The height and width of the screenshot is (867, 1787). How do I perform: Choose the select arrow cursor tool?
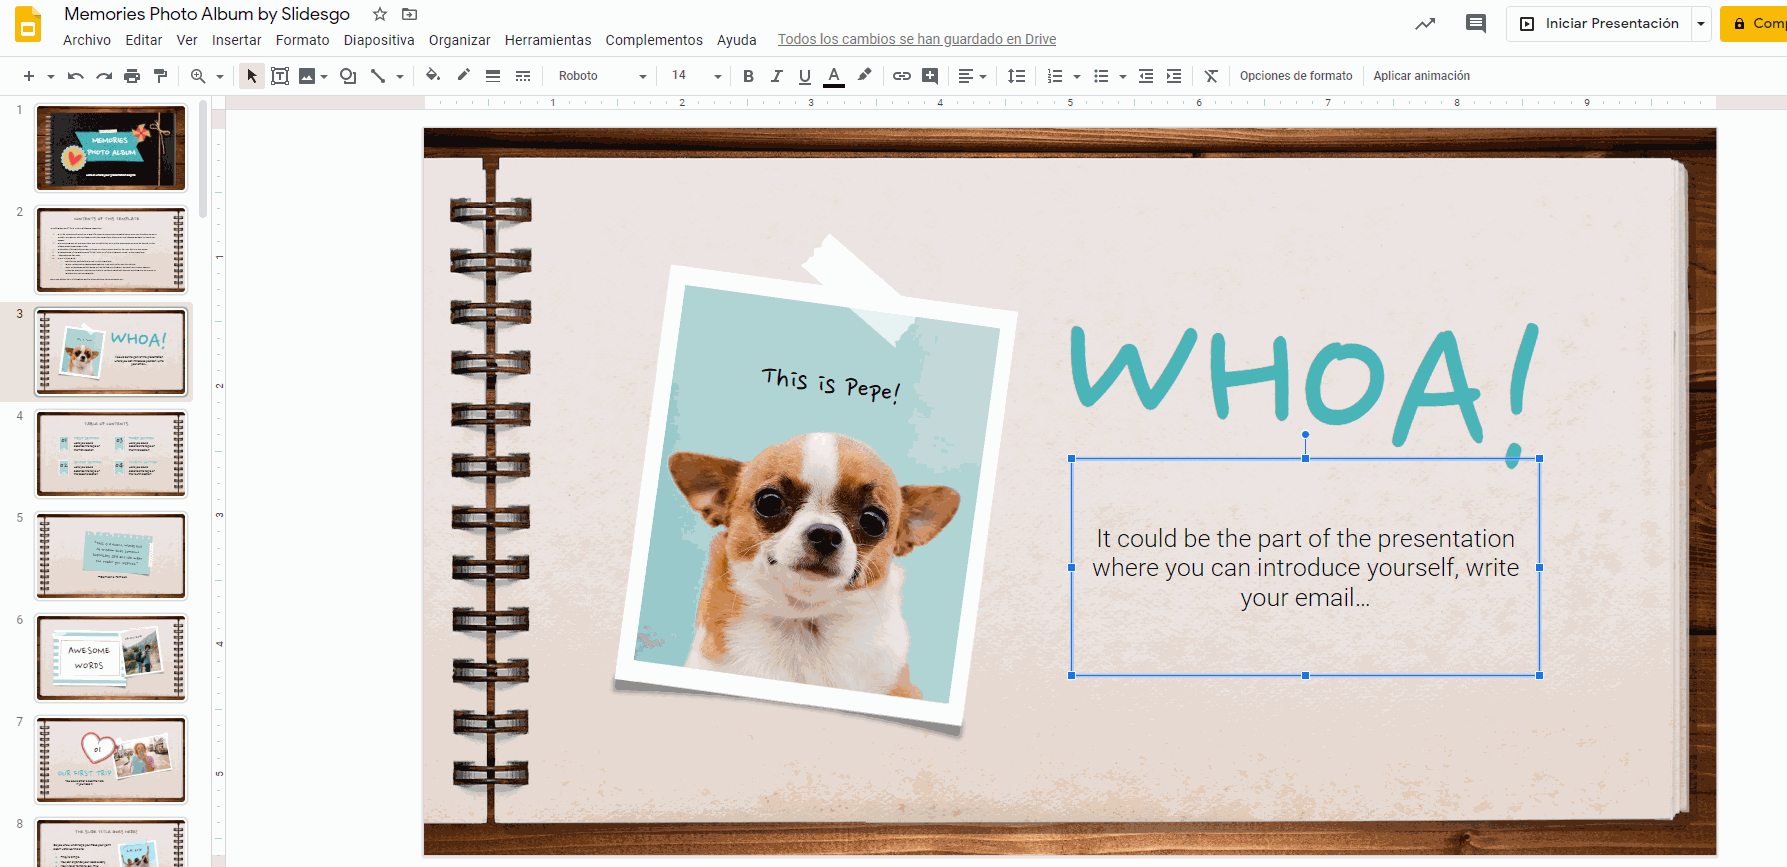(x=252, y=76)
